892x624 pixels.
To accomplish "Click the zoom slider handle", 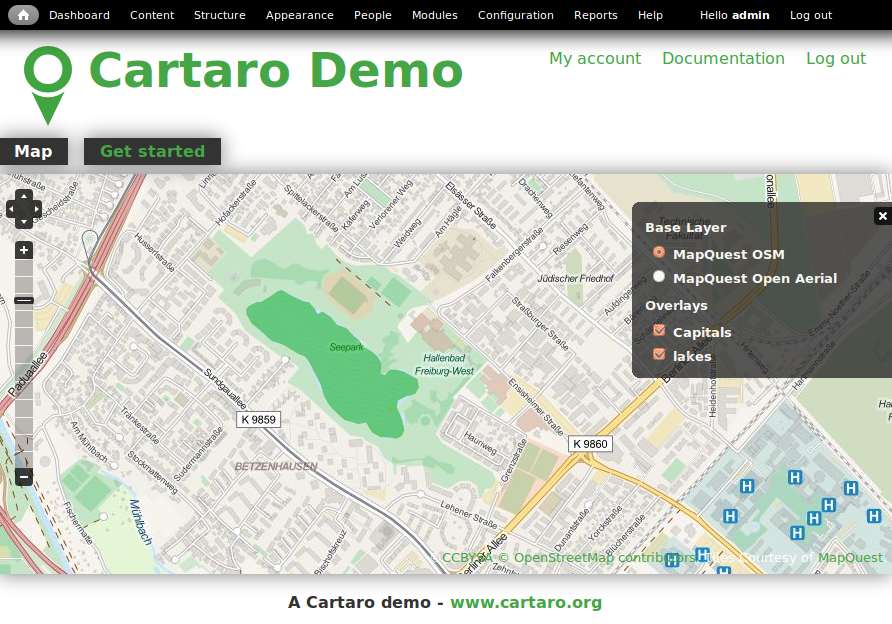I will click(x=24, y=300).
